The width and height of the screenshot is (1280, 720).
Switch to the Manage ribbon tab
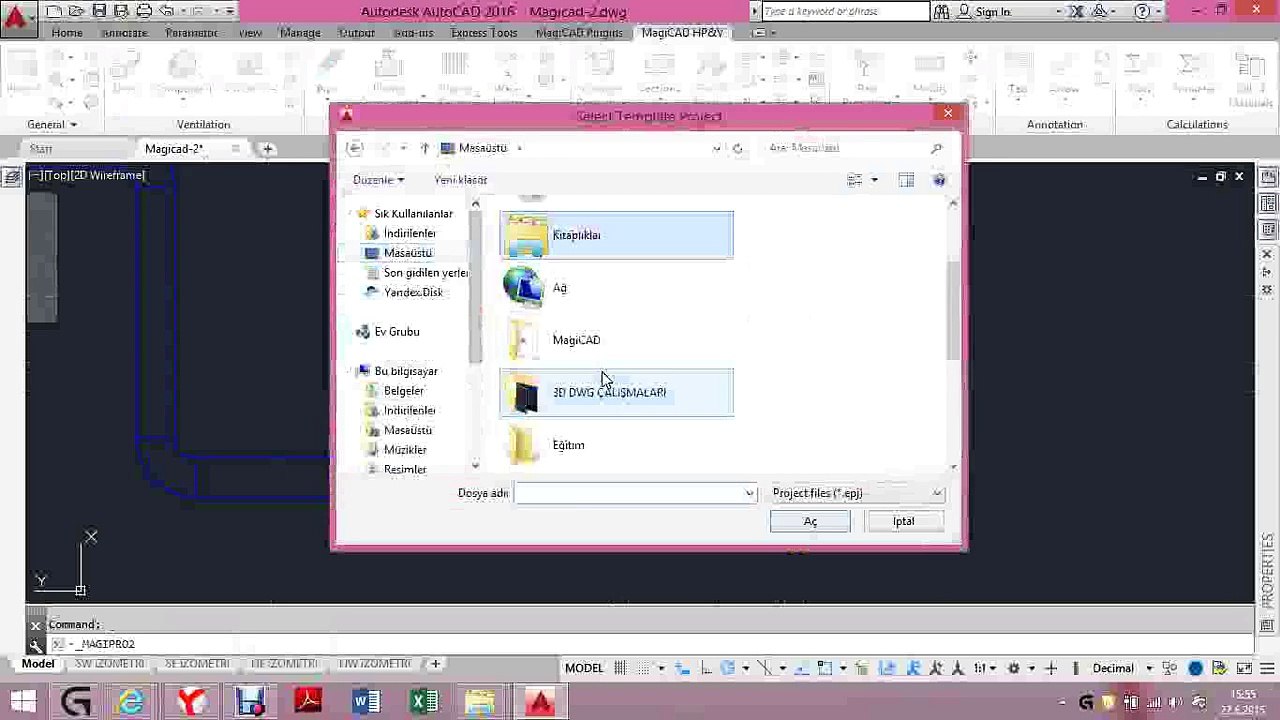tap(300, 33)
